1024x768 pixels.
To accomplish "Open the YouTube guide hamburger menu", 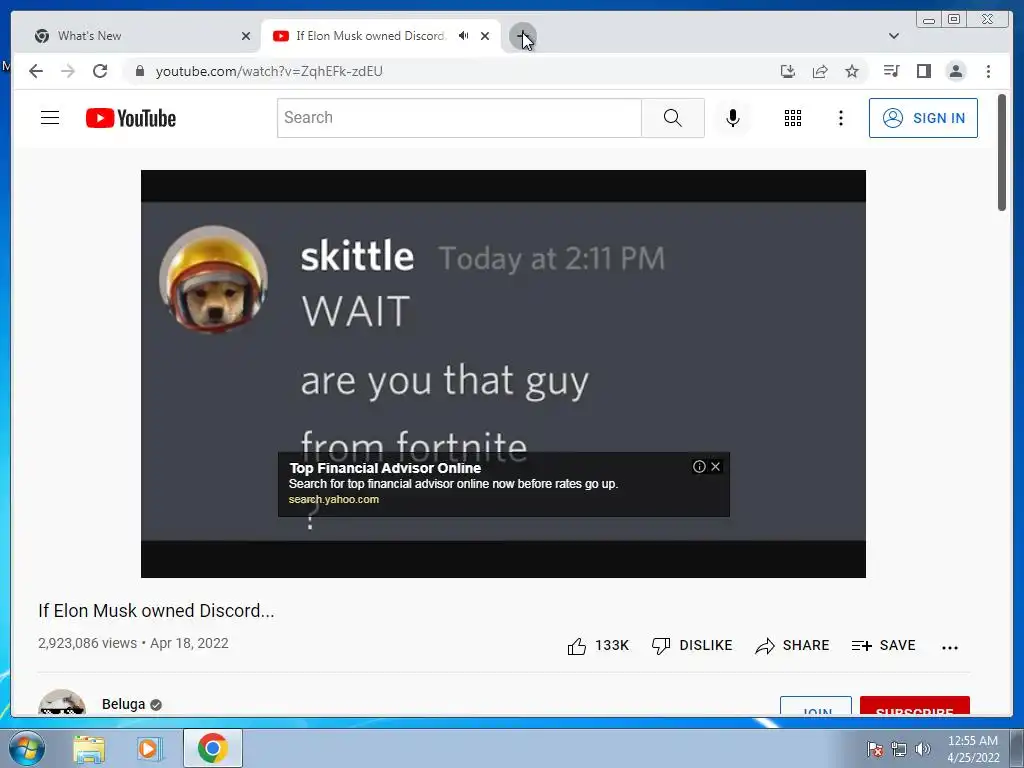I will (x=50, y=118).
